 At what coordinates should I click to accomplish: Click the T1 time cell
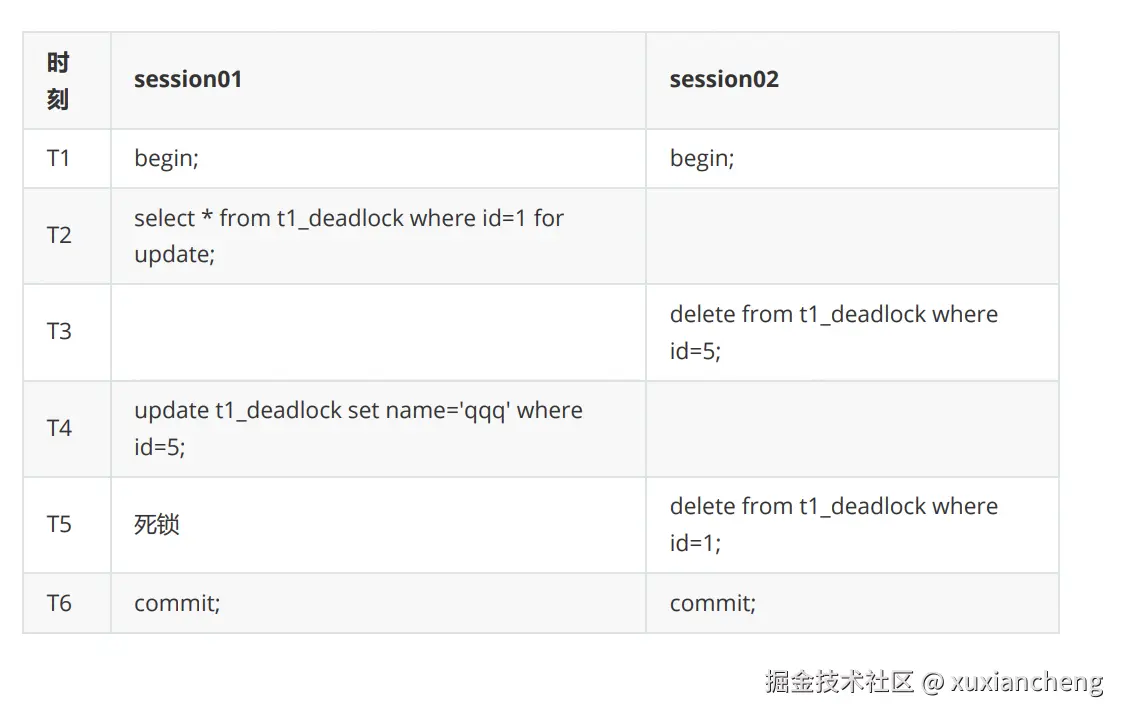click(59, 158)
